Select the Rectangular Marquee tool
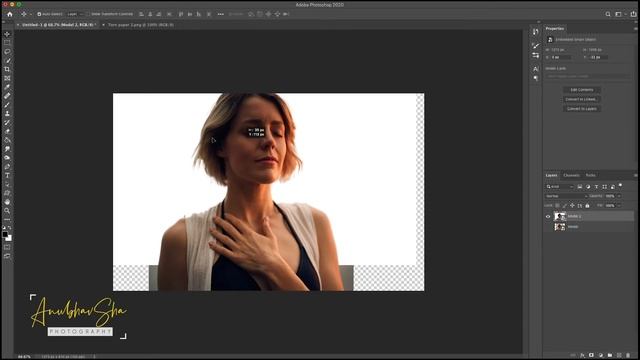 point(7,43)
